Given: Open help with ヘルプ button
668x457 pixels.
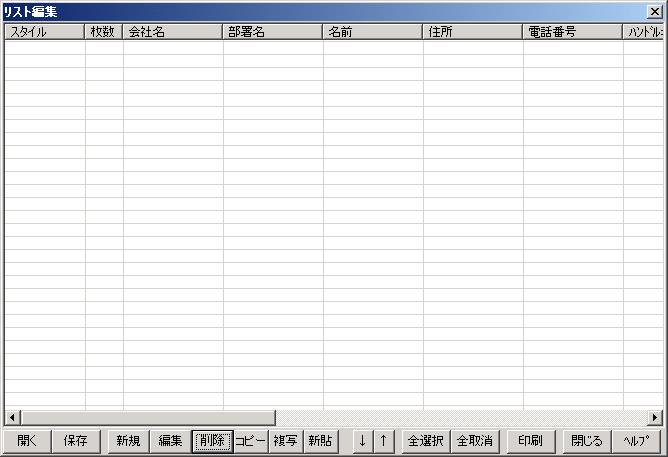Looking at the screenshot, I should (x=636, y=441).
